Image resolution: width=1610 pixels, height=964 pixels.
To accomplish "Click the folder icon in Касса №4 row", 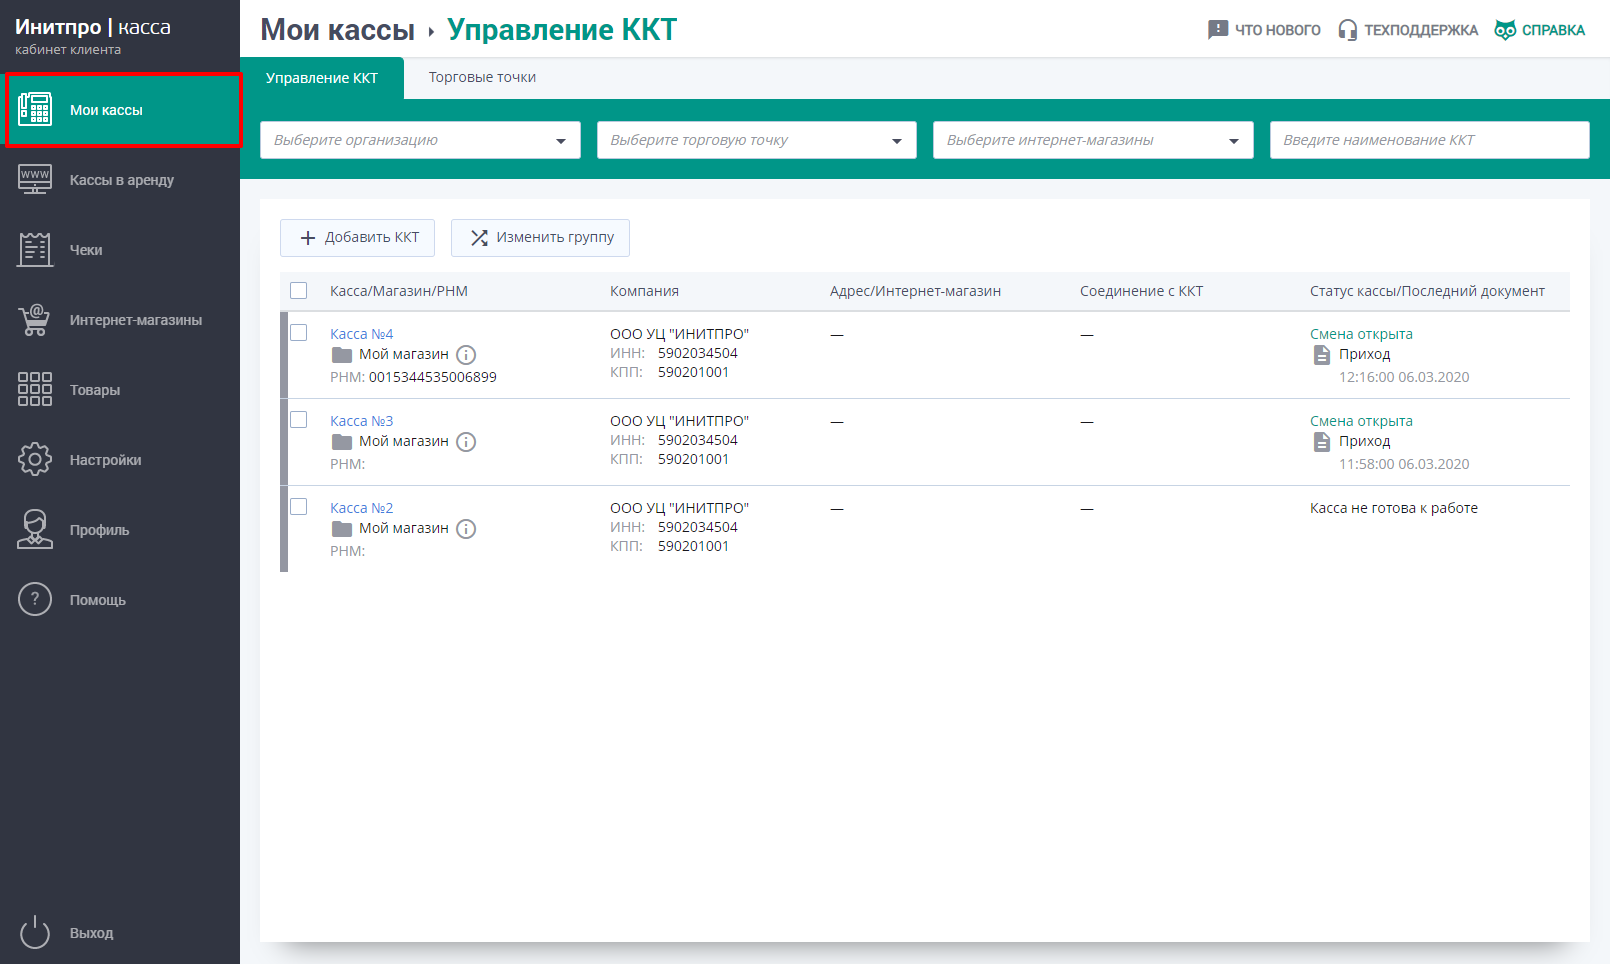I will 342,355.
